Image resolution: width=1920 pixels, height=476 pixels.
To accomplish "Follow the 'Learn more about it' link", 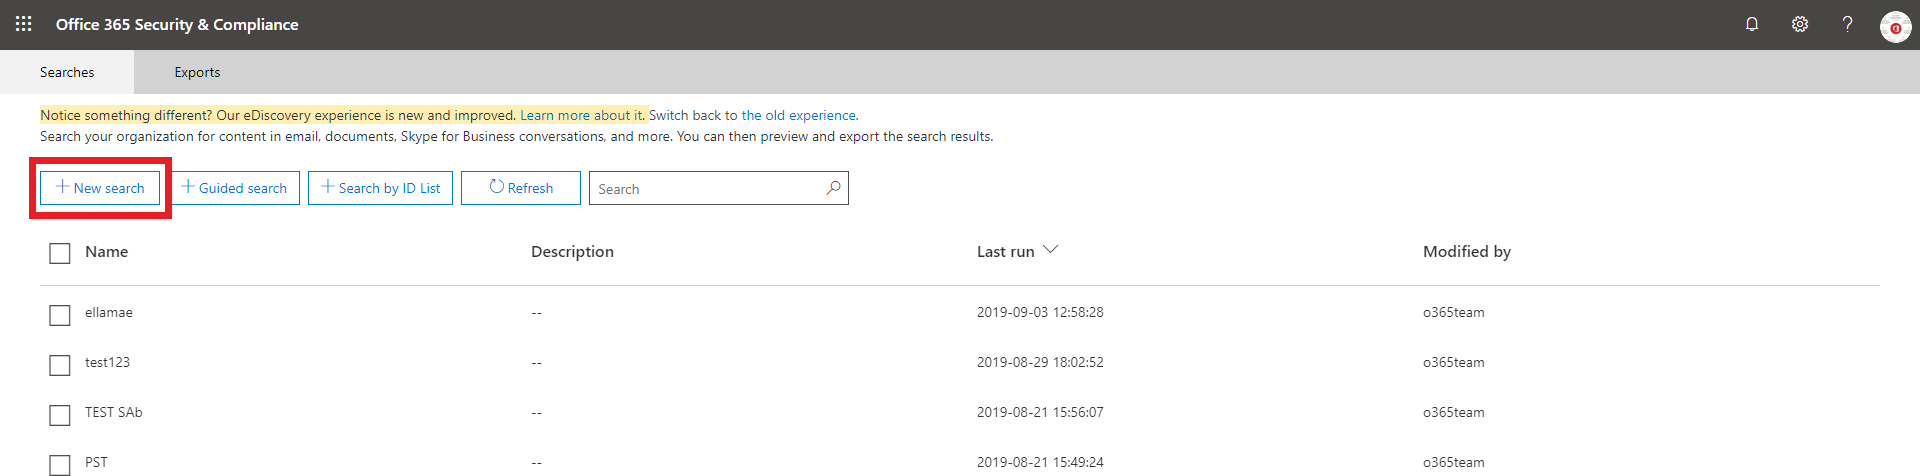I will 581,115.
